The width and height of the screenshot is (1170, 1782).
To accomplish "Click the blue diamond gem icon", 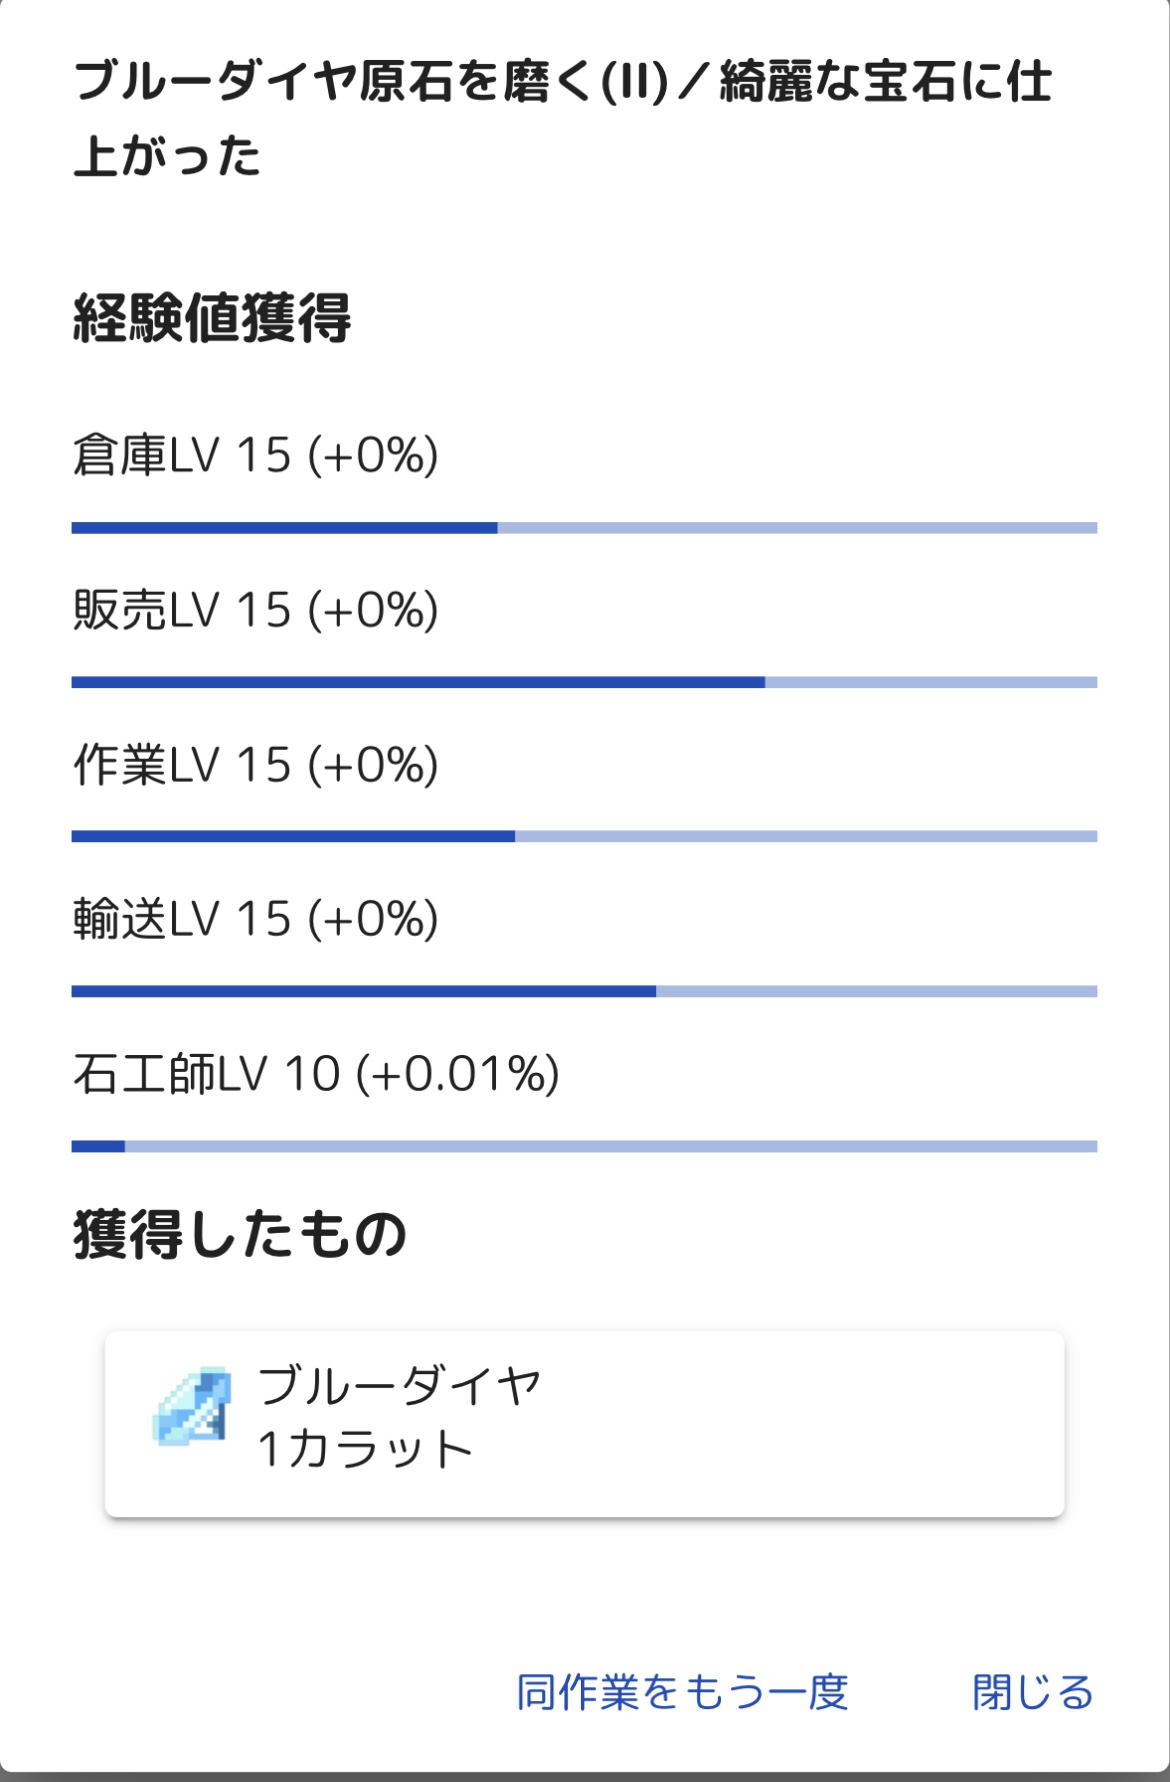I will coord(192,1406).
